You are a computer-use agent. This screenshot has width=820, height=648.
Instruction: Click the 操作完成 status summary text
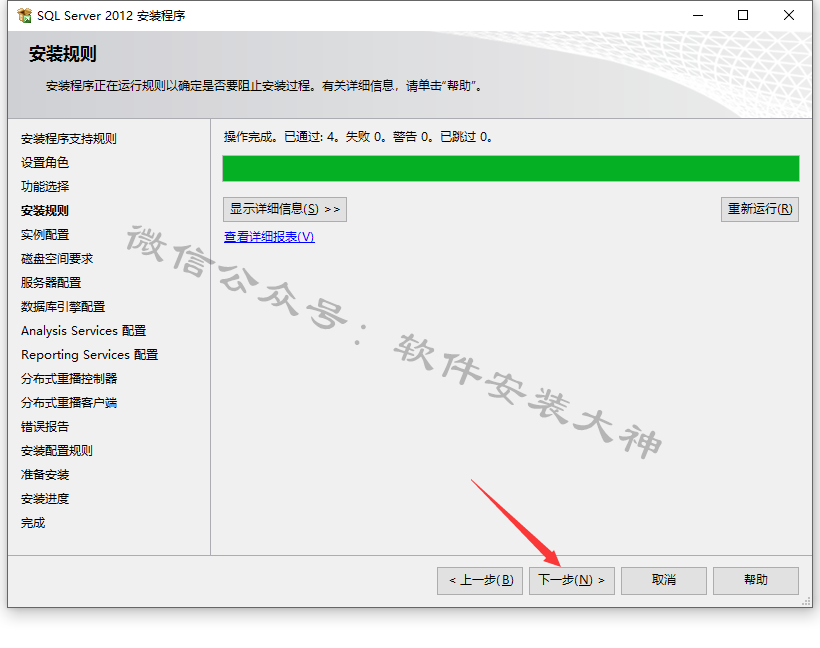point(358,137)
